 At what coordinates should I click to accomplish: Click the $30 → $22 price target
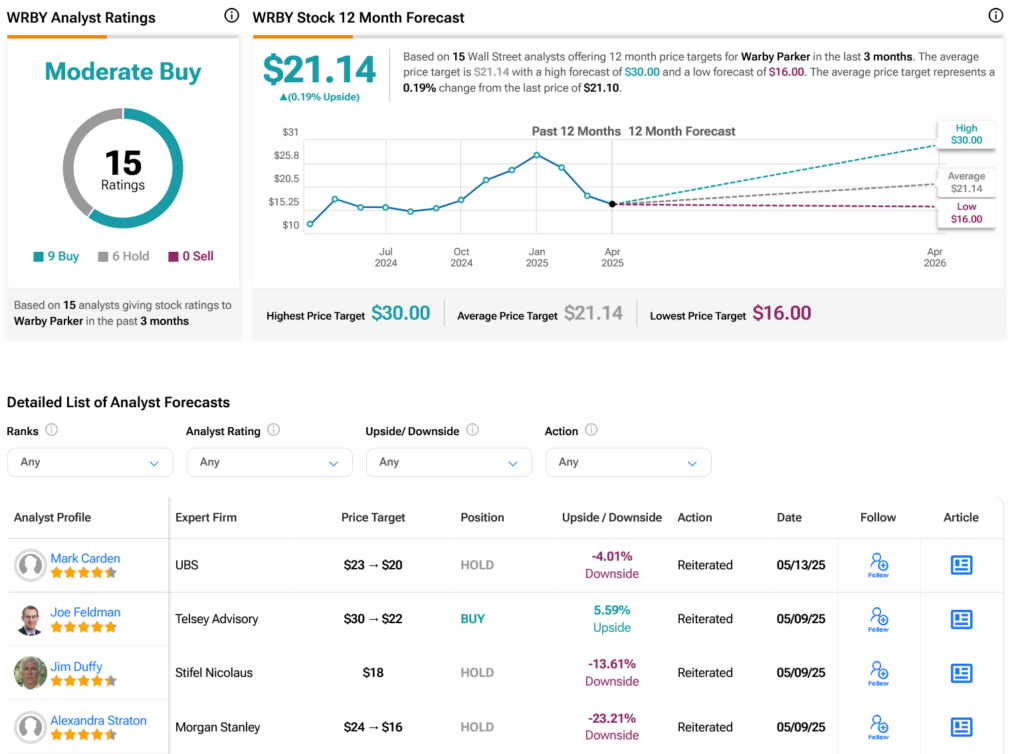click(x=373, y=619)
